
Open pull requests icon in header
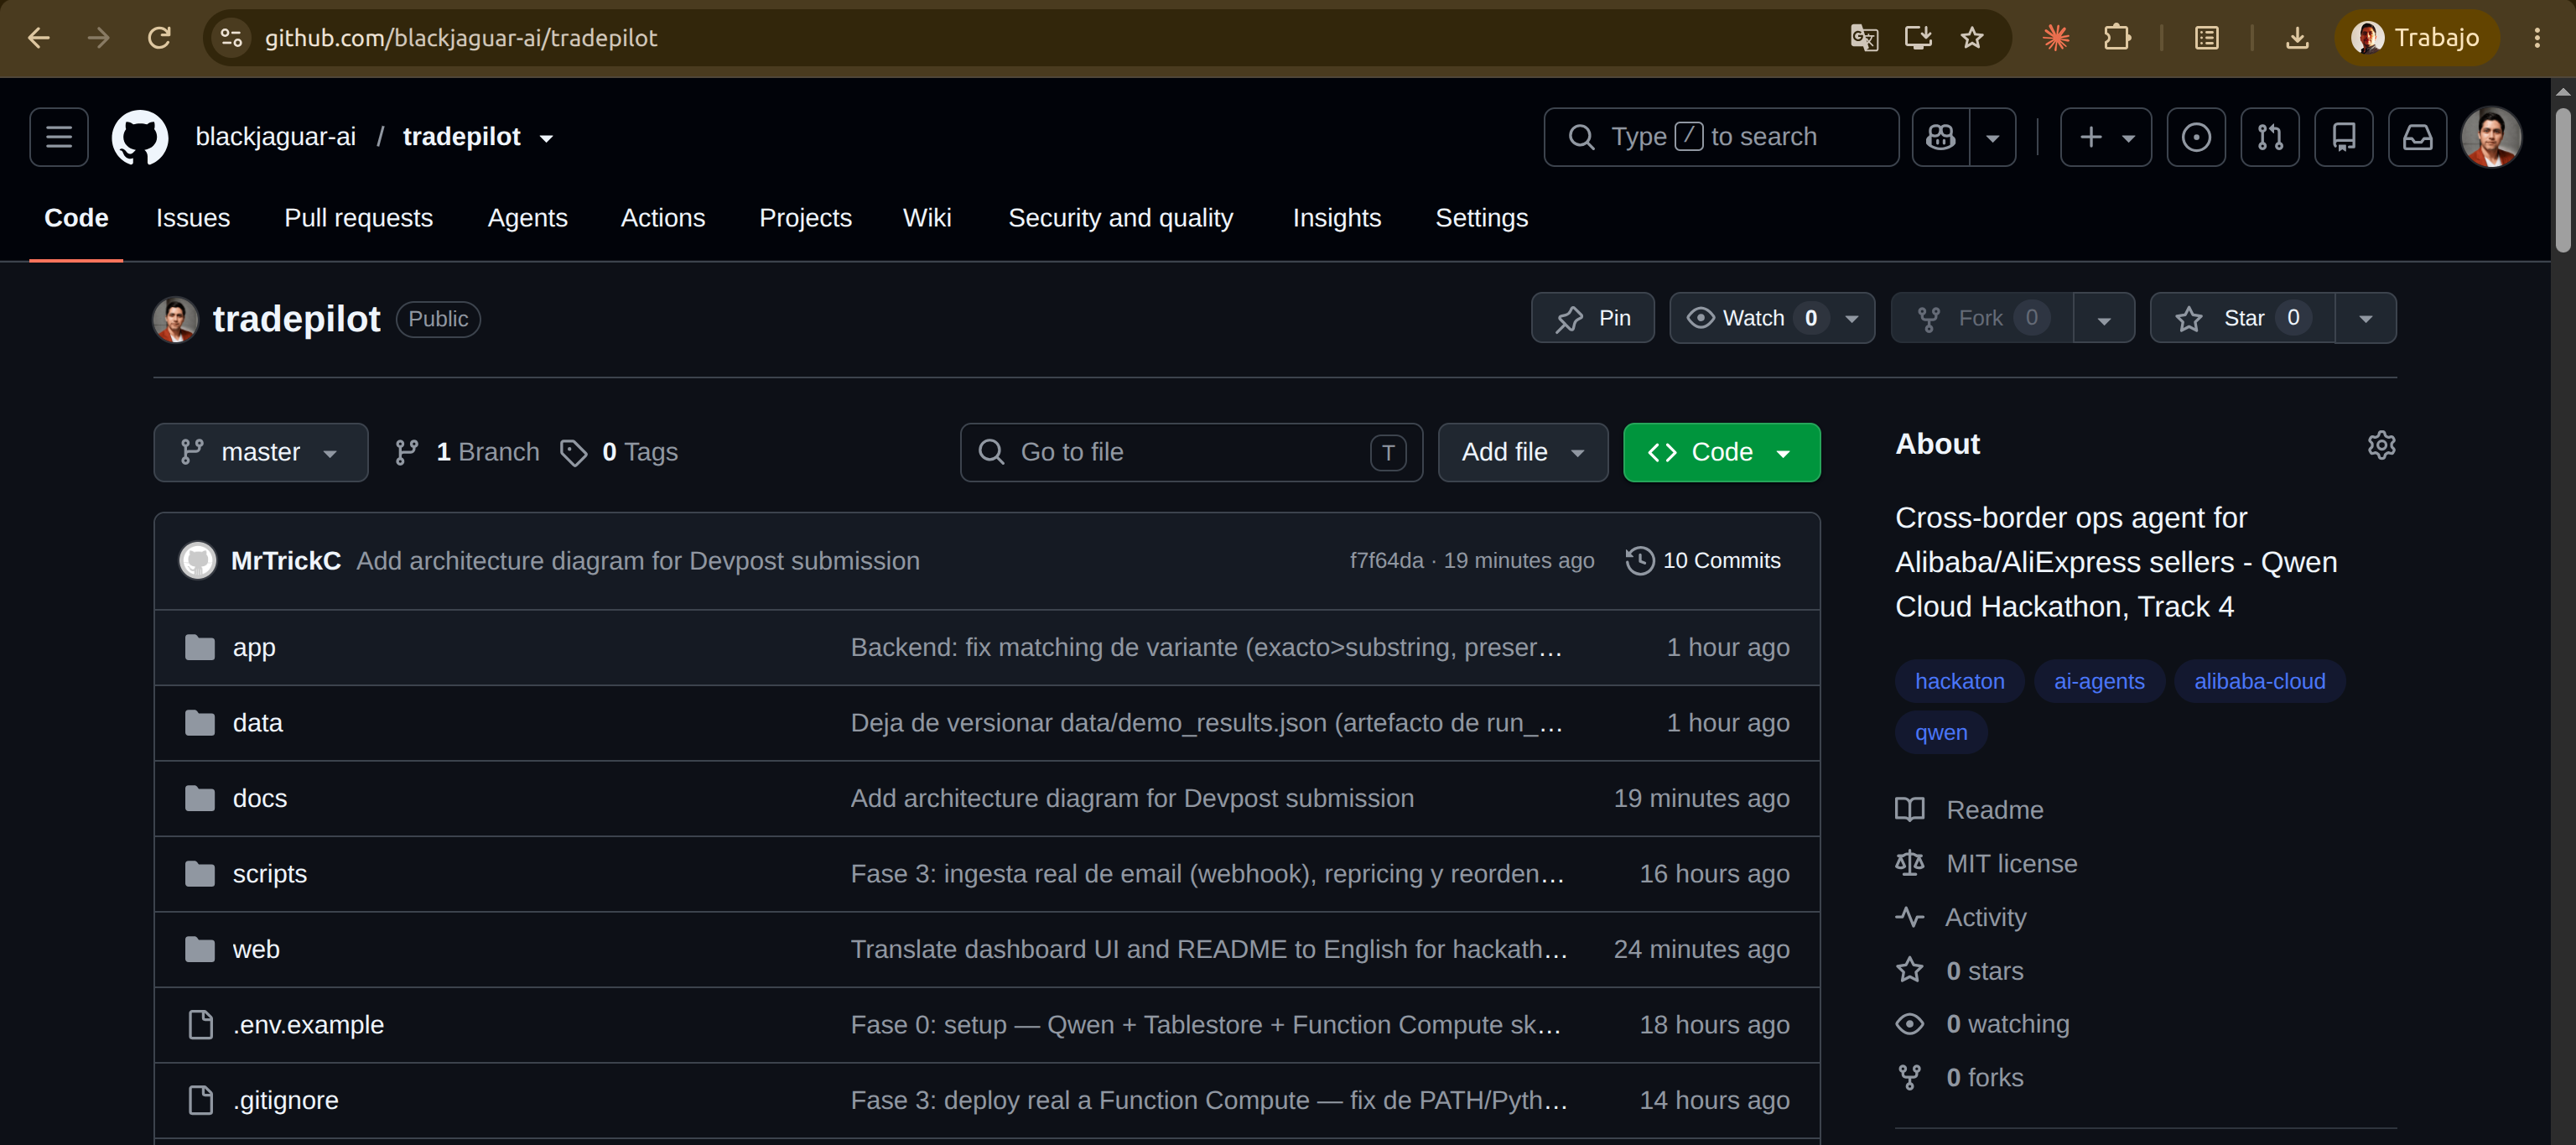pyautogui.click(x=2270, y=137)
